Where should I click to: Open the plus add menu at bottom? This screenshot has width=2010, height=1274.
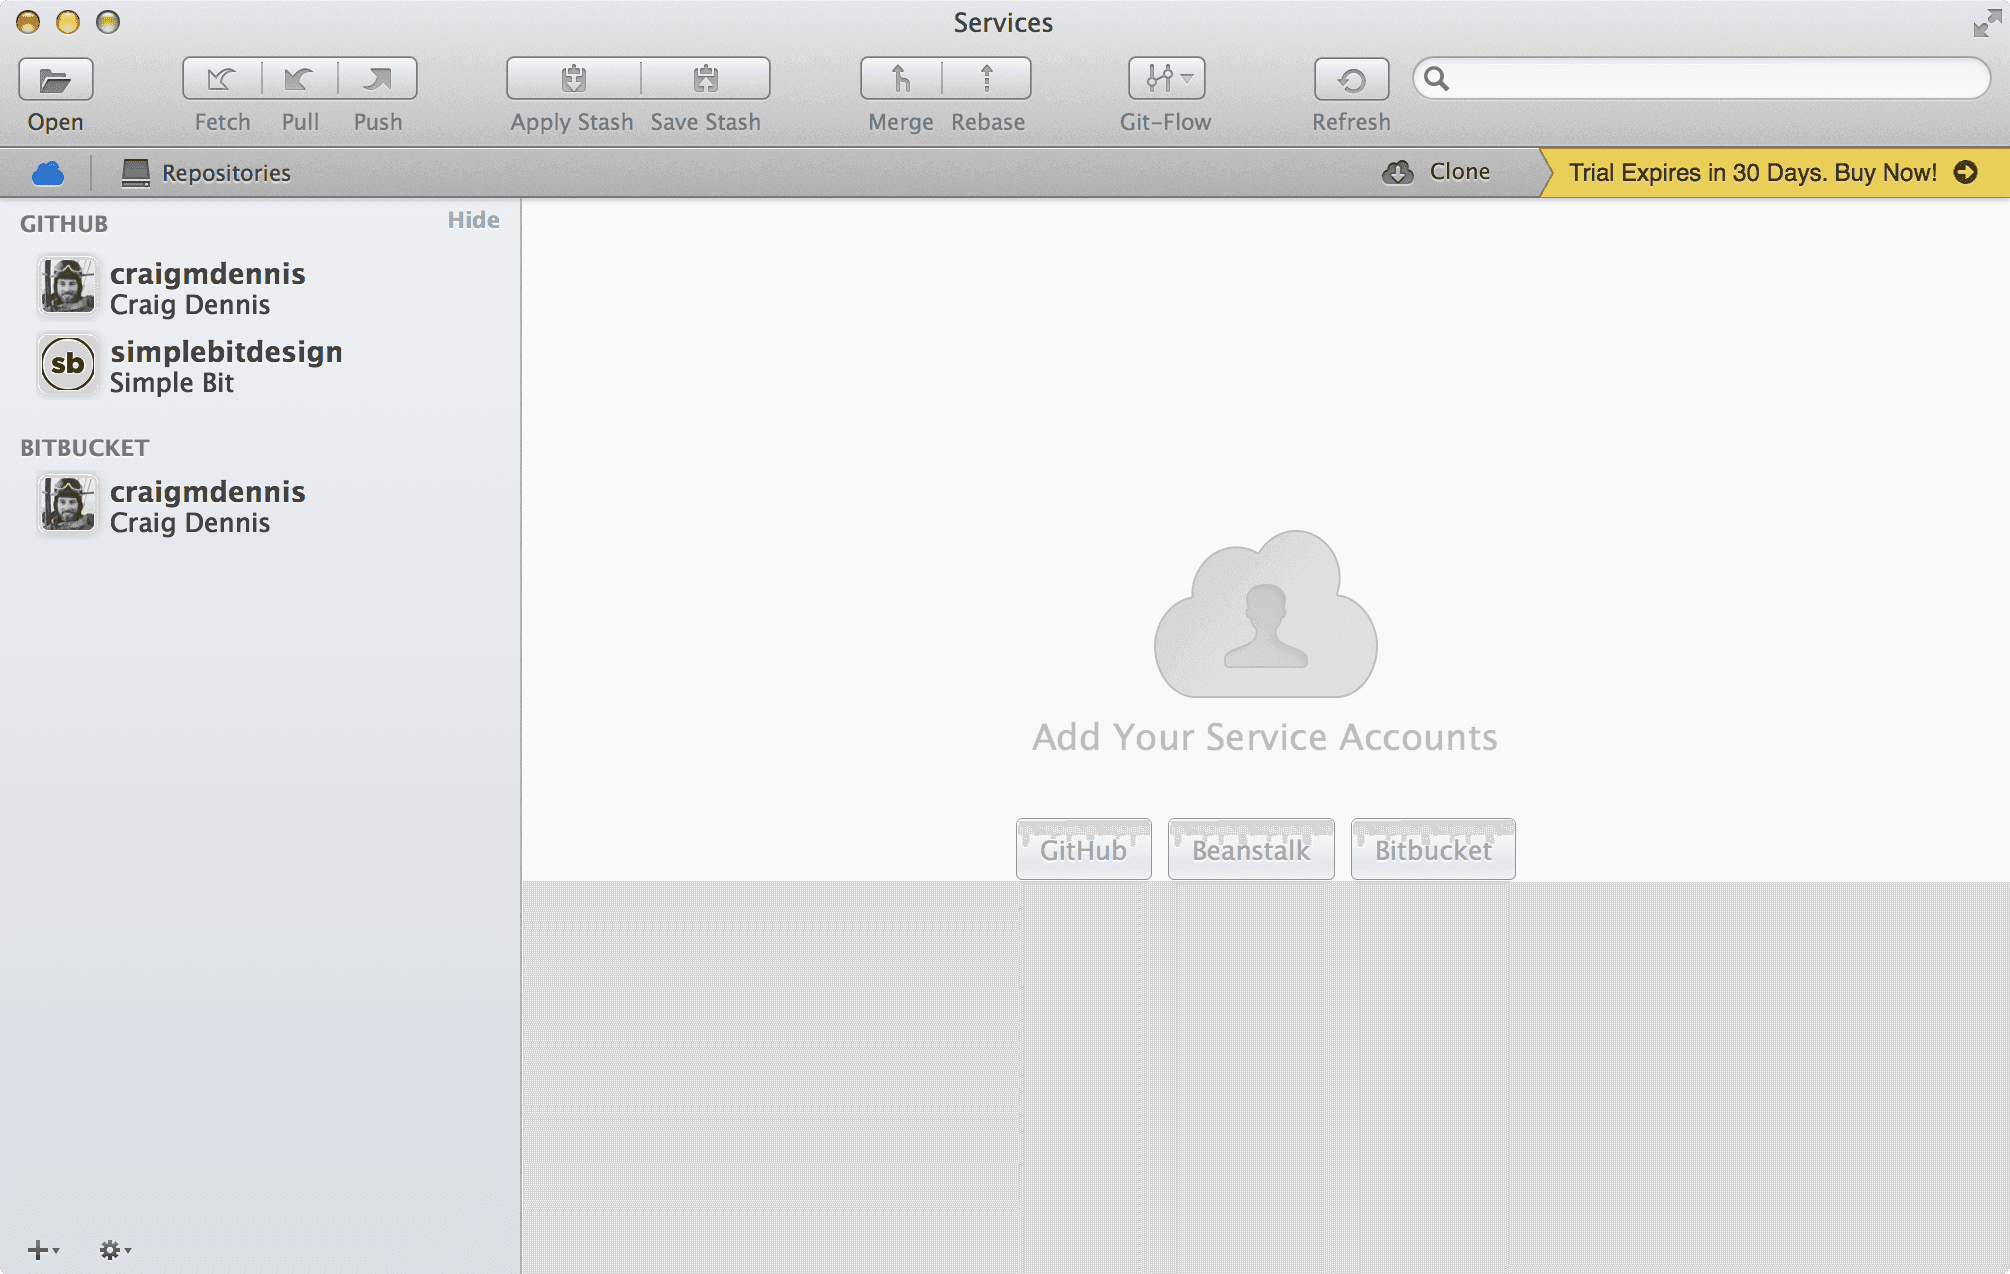tap(43, 1250)
